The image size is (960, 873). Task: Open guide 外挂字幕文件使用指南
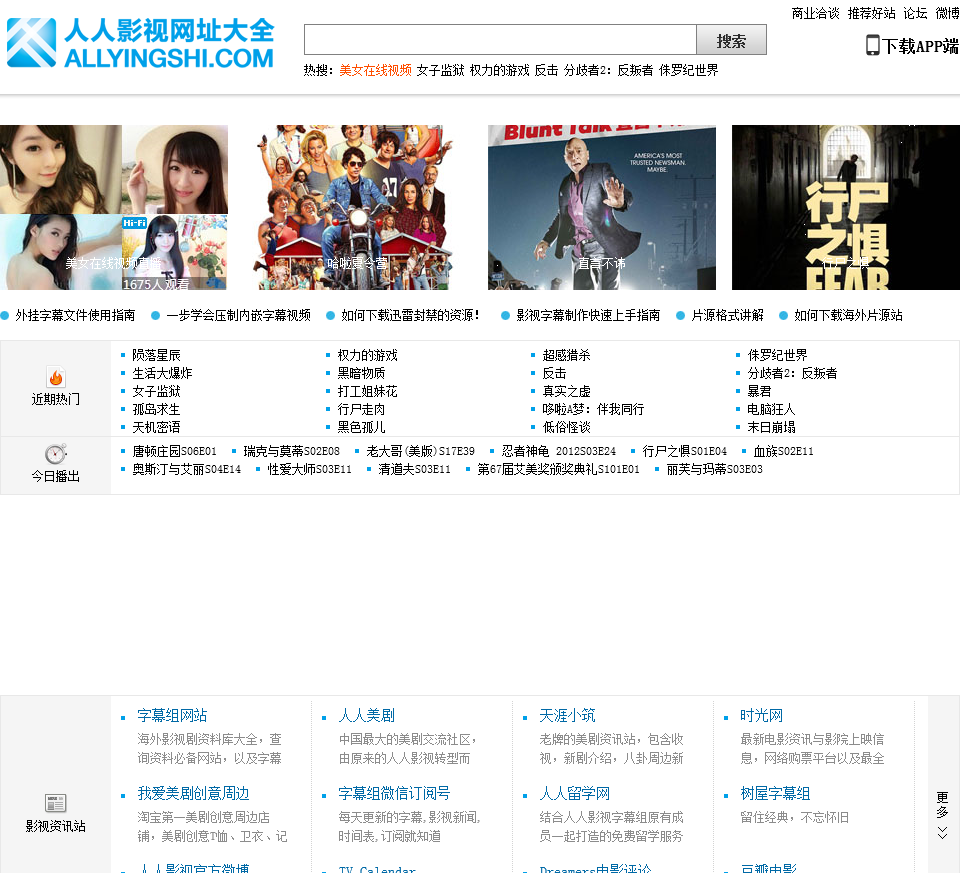[75, 315]
